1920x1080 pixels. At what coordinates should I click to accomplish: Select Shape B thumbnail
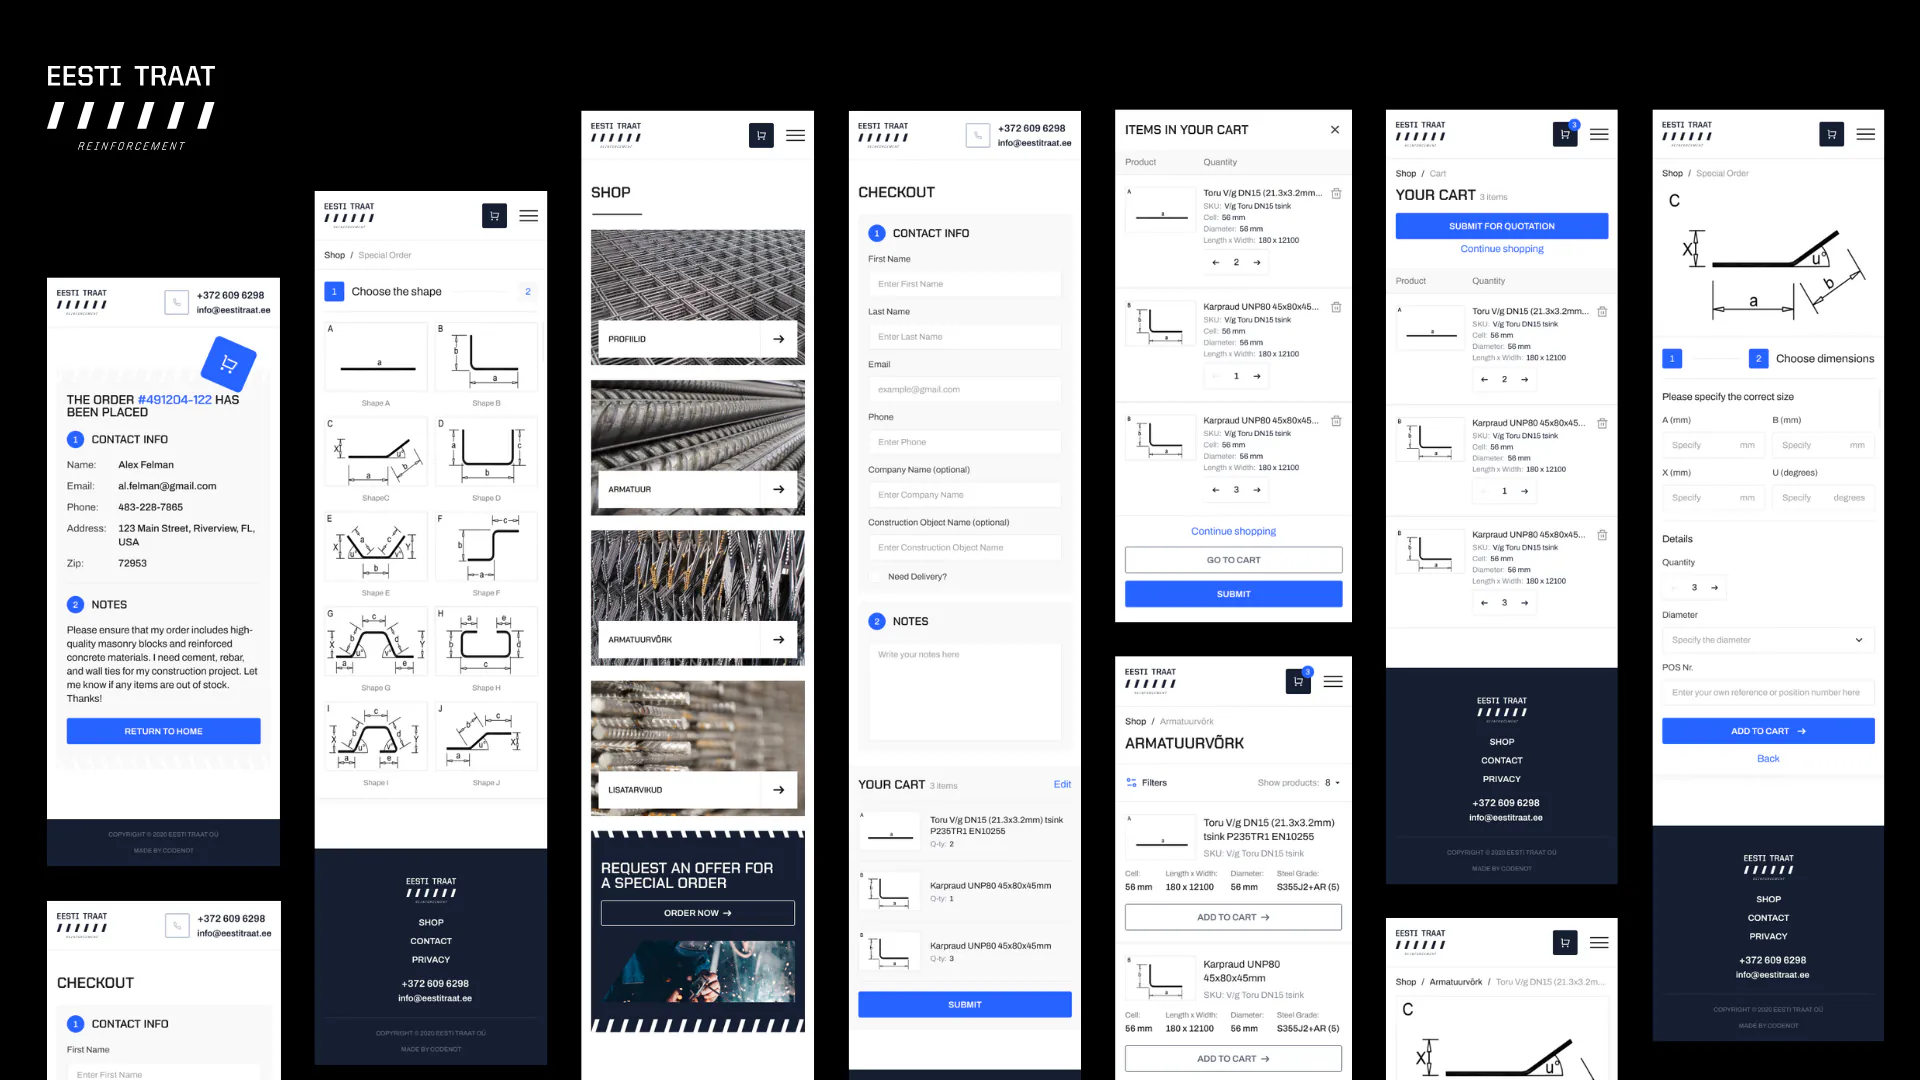pos(486,357)
